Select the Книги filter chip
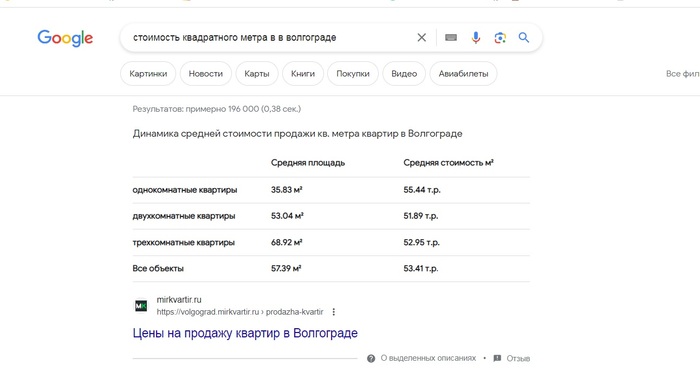 pyautogui.click(x=303, y=74)
